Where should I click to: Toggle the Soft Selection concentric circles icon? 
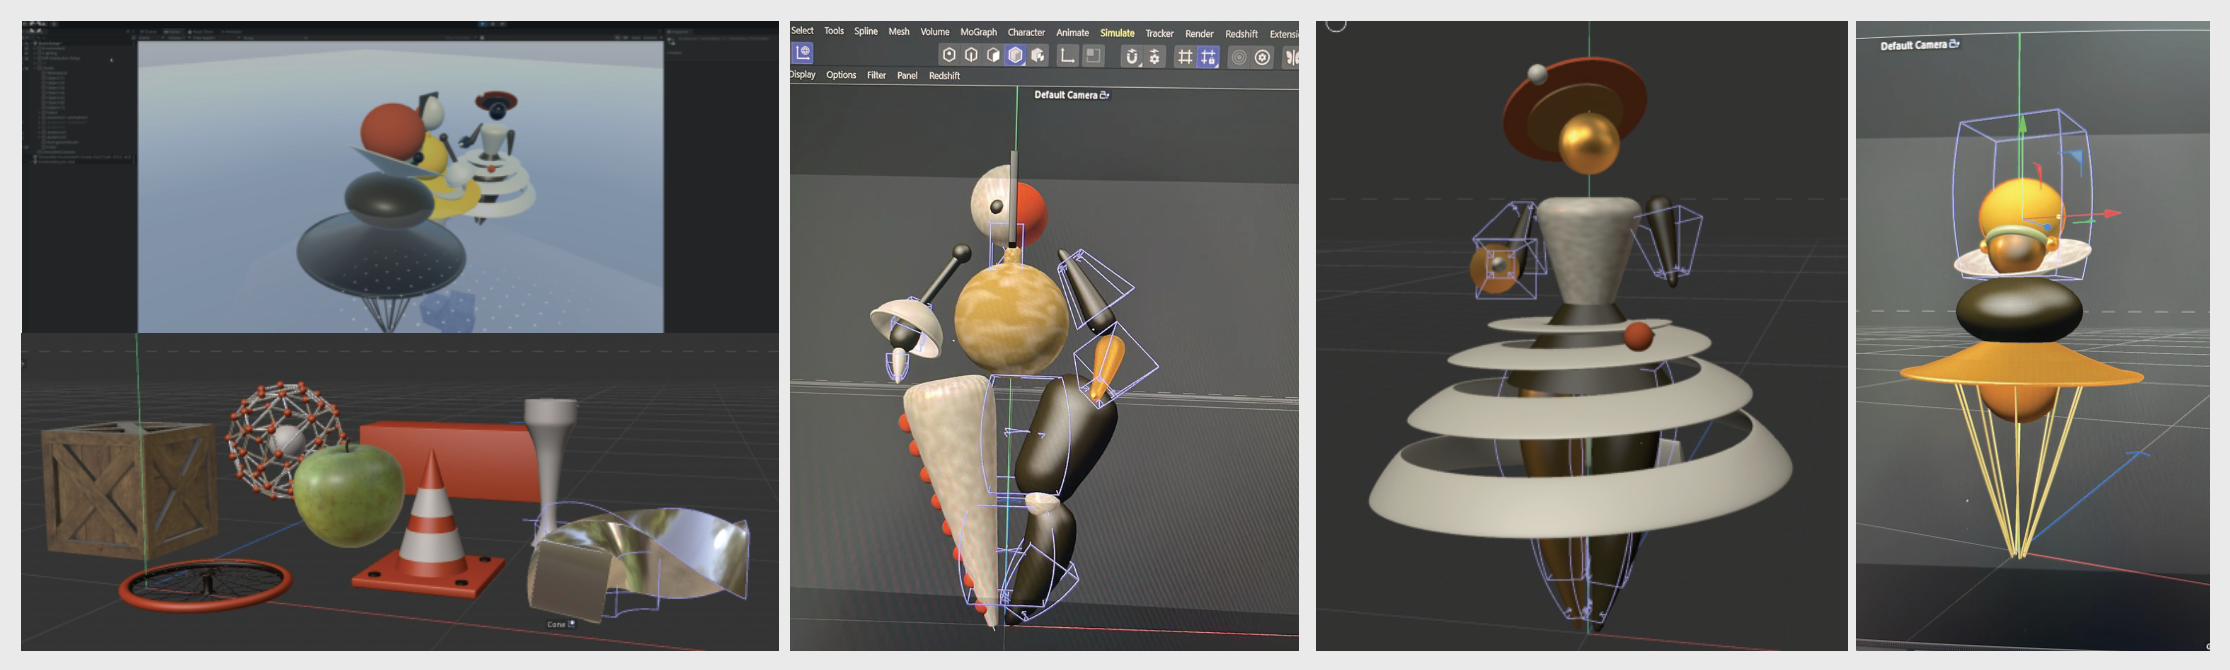click(x=1239, y=57)
